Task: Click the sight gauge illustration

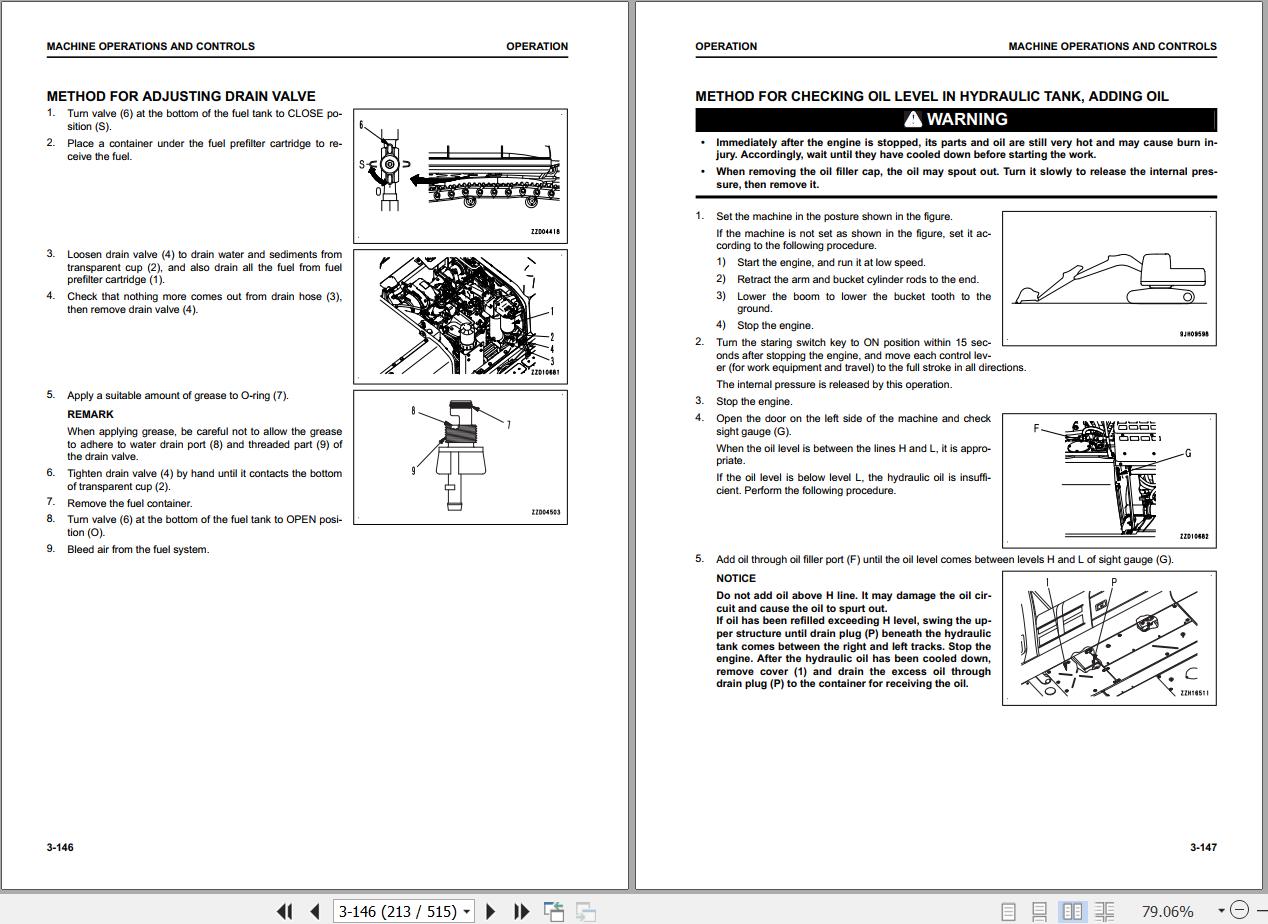Action: tap(1109, 480)
